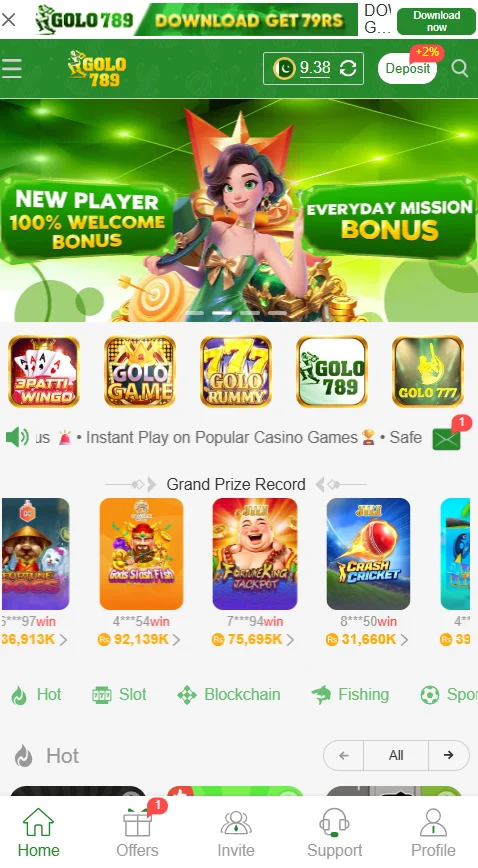The image size is (478, 868).
Task: Tap the 3Patti Wingo app icon
Action: click(x=44, y=371)
